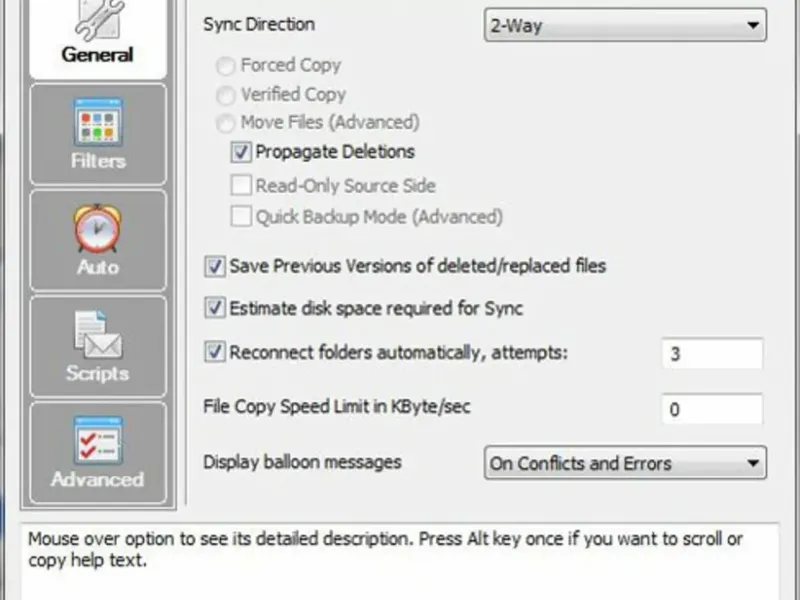Open the Display balloon messages dropdown
800x600 pixels.
625,464
